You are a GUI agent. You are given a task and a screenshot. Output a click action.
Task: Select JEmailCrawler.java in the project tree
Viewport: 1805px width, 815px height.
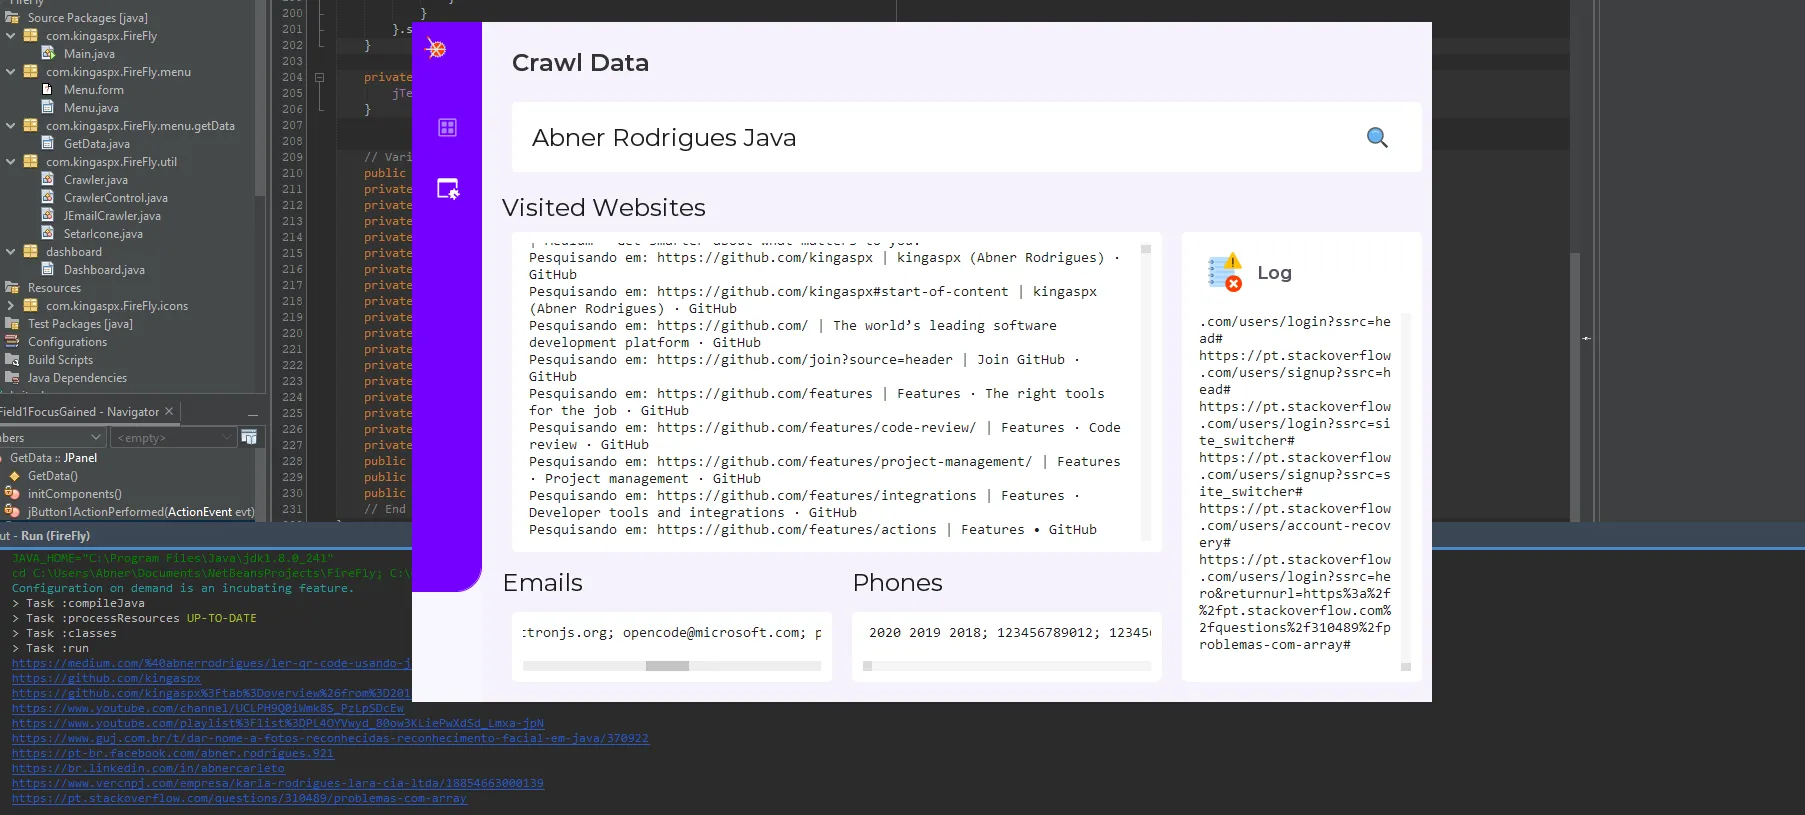click(112, 215)
